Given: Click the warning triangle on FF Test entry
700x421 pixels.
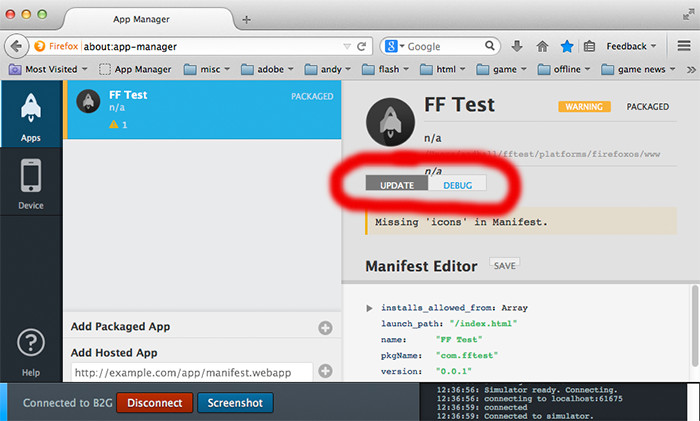Looking at the screenshot, I should coord(114,125).
